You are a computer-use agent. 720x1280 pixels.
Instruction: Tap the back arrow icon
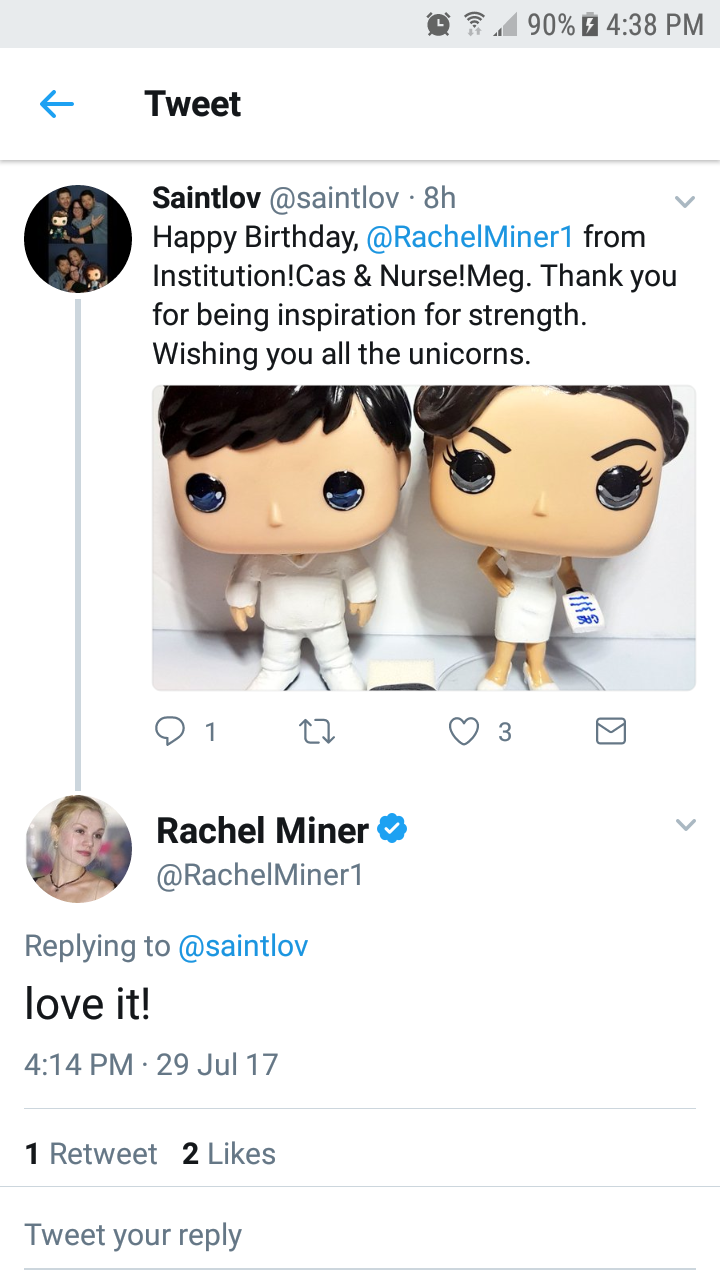pyautogui.click(x=57, y=104)
